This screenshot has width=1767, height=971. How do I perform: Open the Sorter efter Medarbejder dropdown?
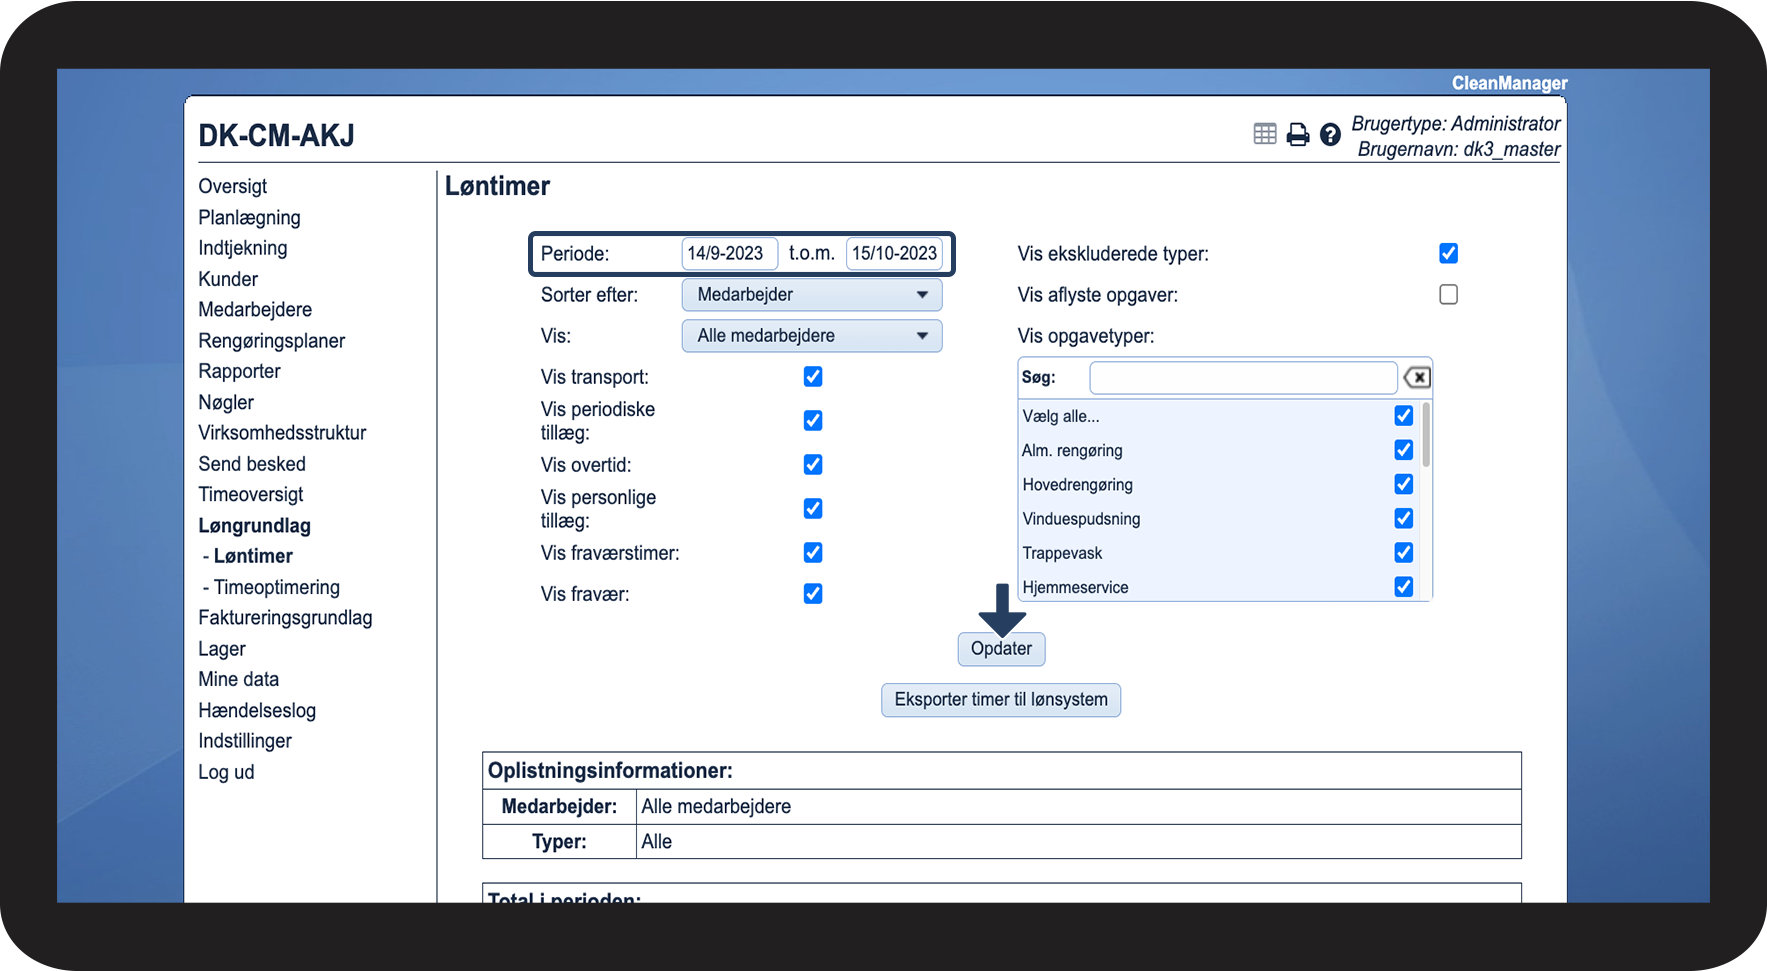coord(811,295)
